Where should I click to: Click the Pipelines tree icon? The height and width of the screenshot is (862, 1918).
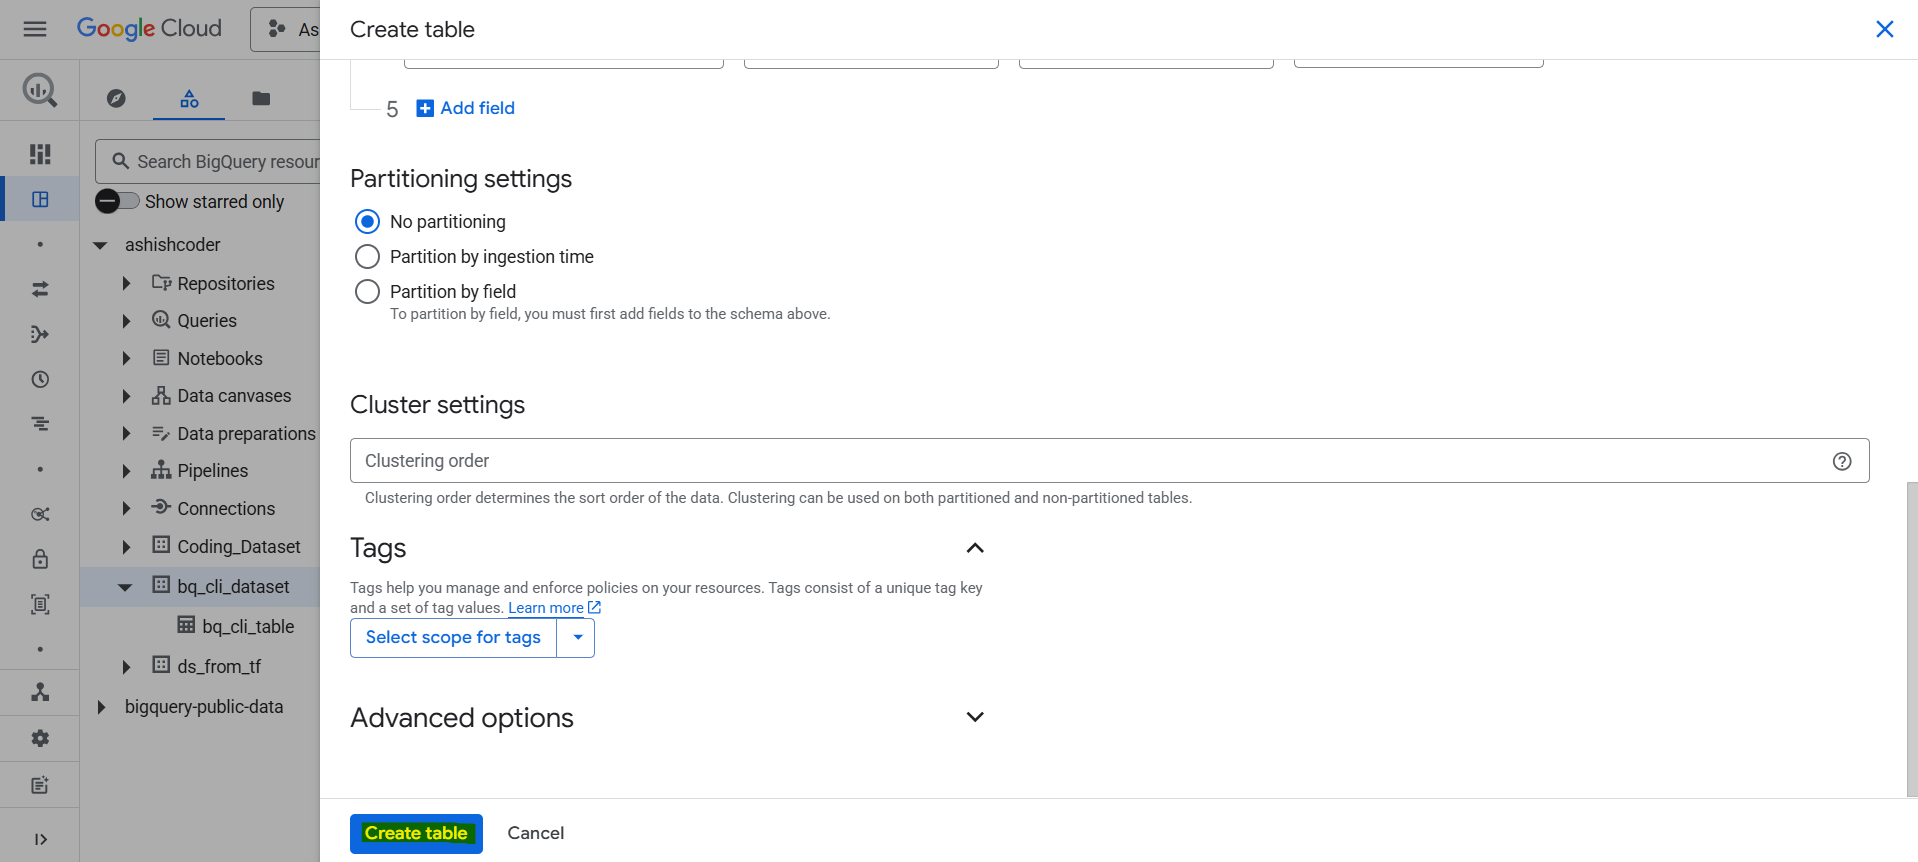tap(161, 470)
